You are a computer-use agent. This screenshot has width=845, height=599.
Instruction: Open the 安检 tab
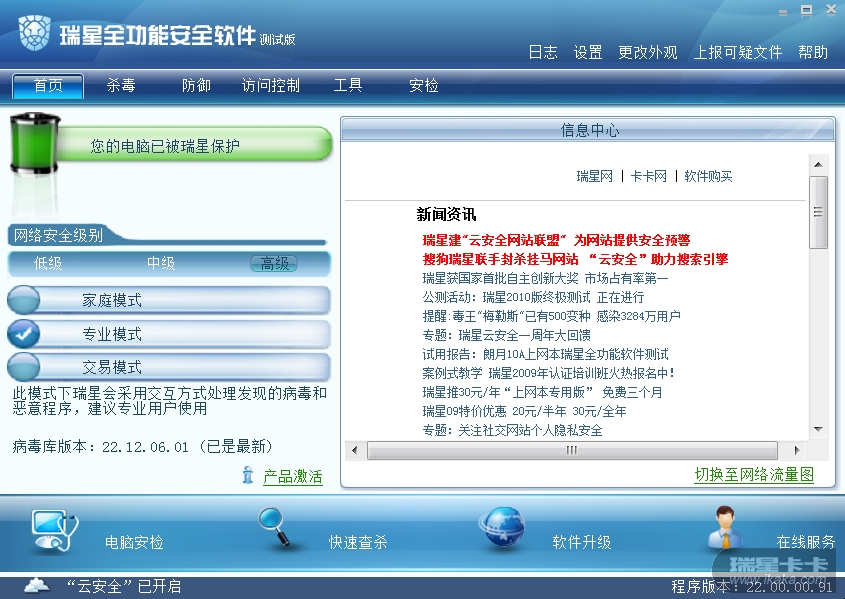[x=424, y=86]
